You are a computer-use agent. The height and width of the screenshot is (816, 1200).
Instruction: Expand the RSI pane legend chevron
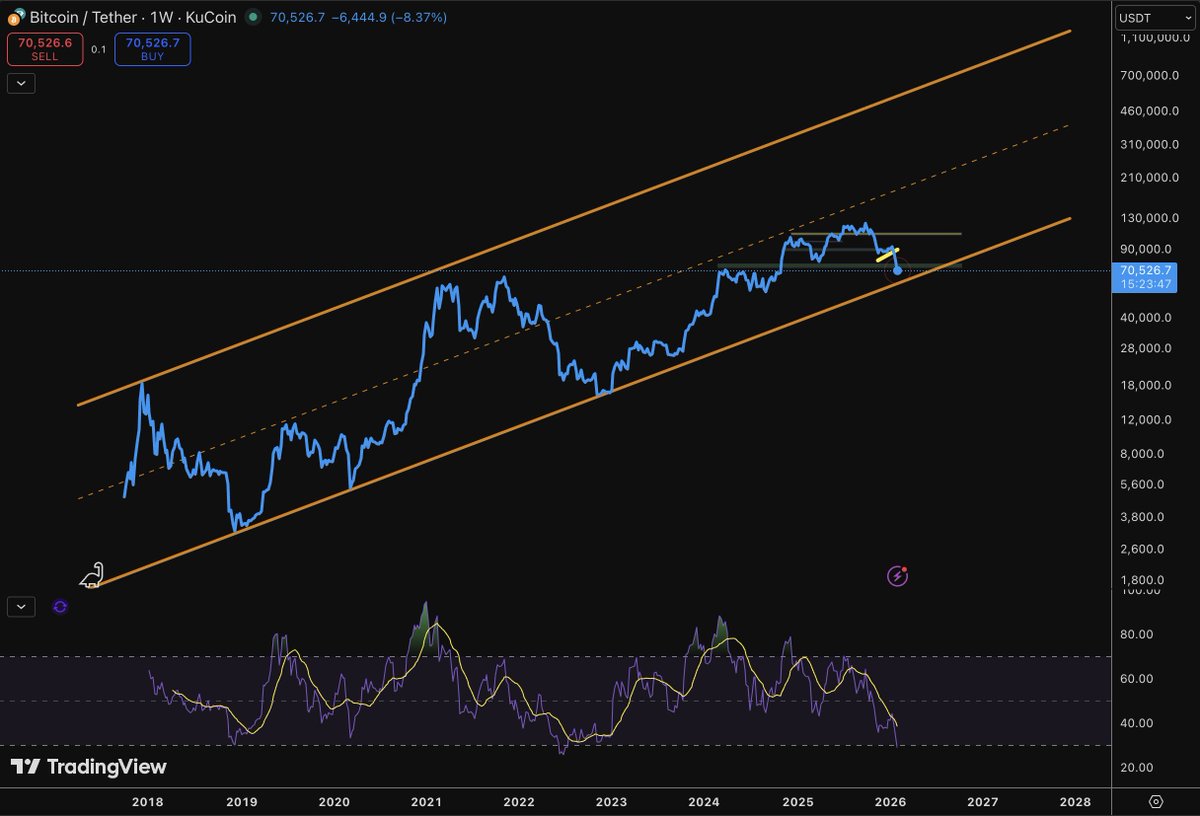(x=21, y=605)
